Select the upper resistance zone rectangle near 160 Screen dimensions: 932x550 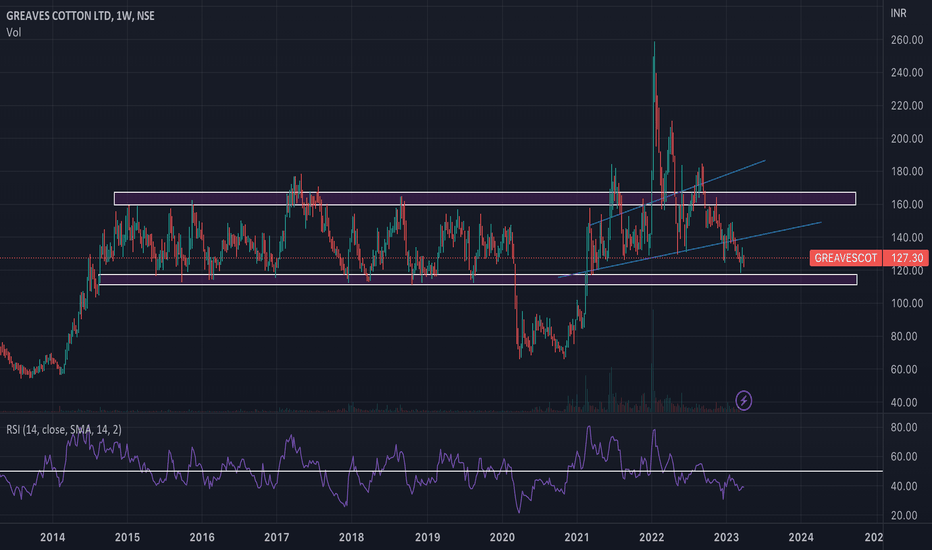(x=485, y=199)
